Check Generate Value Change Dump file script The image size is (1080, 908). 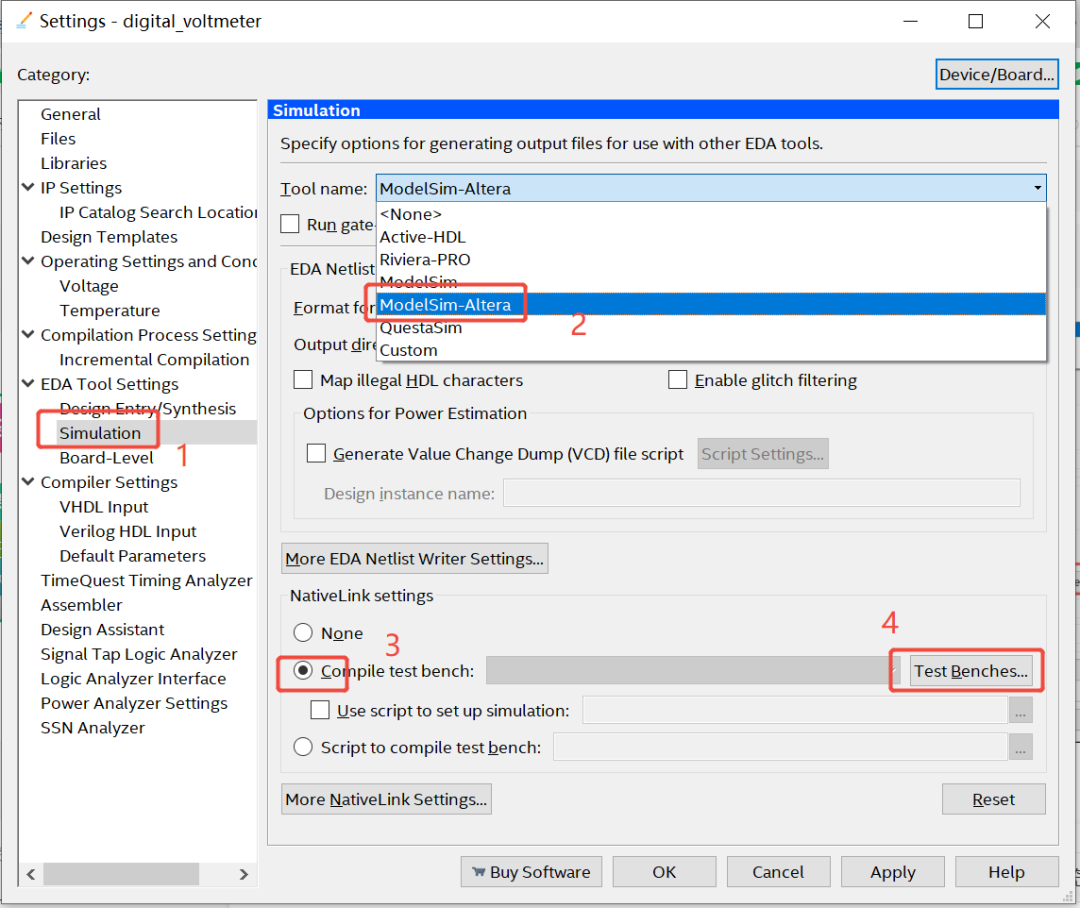(x=316, y=453)
